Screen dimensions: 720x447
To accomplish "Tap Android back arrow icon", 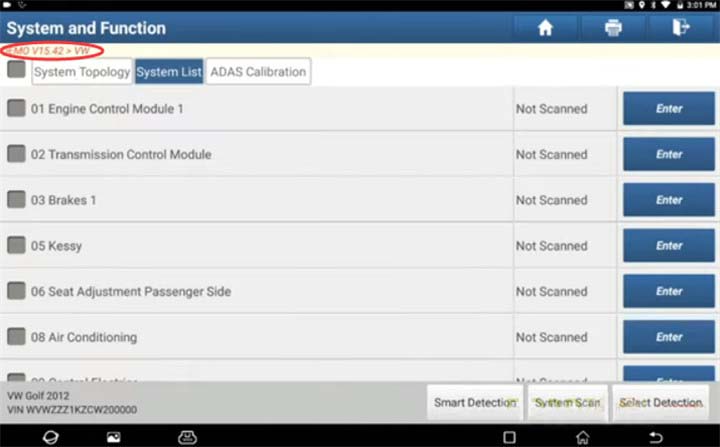I will tap(656, 437).
